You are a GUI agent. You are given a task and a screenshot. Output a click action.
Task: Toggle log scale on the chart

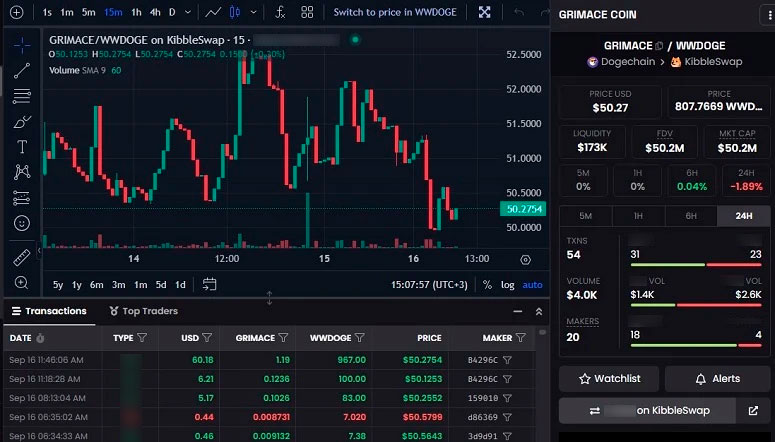pos(508,284)
